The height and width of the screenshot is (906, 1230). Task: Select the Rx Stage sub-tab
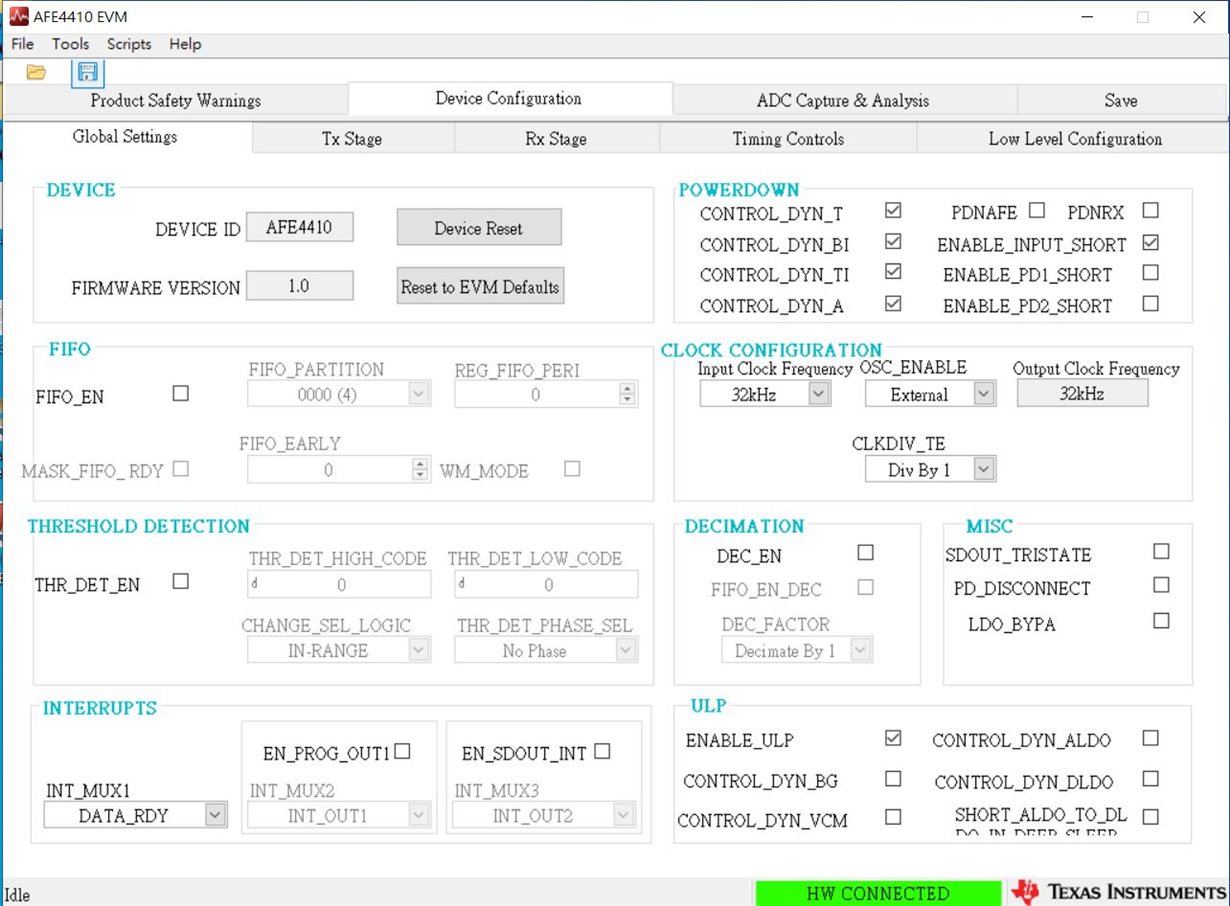click(556, 139)
